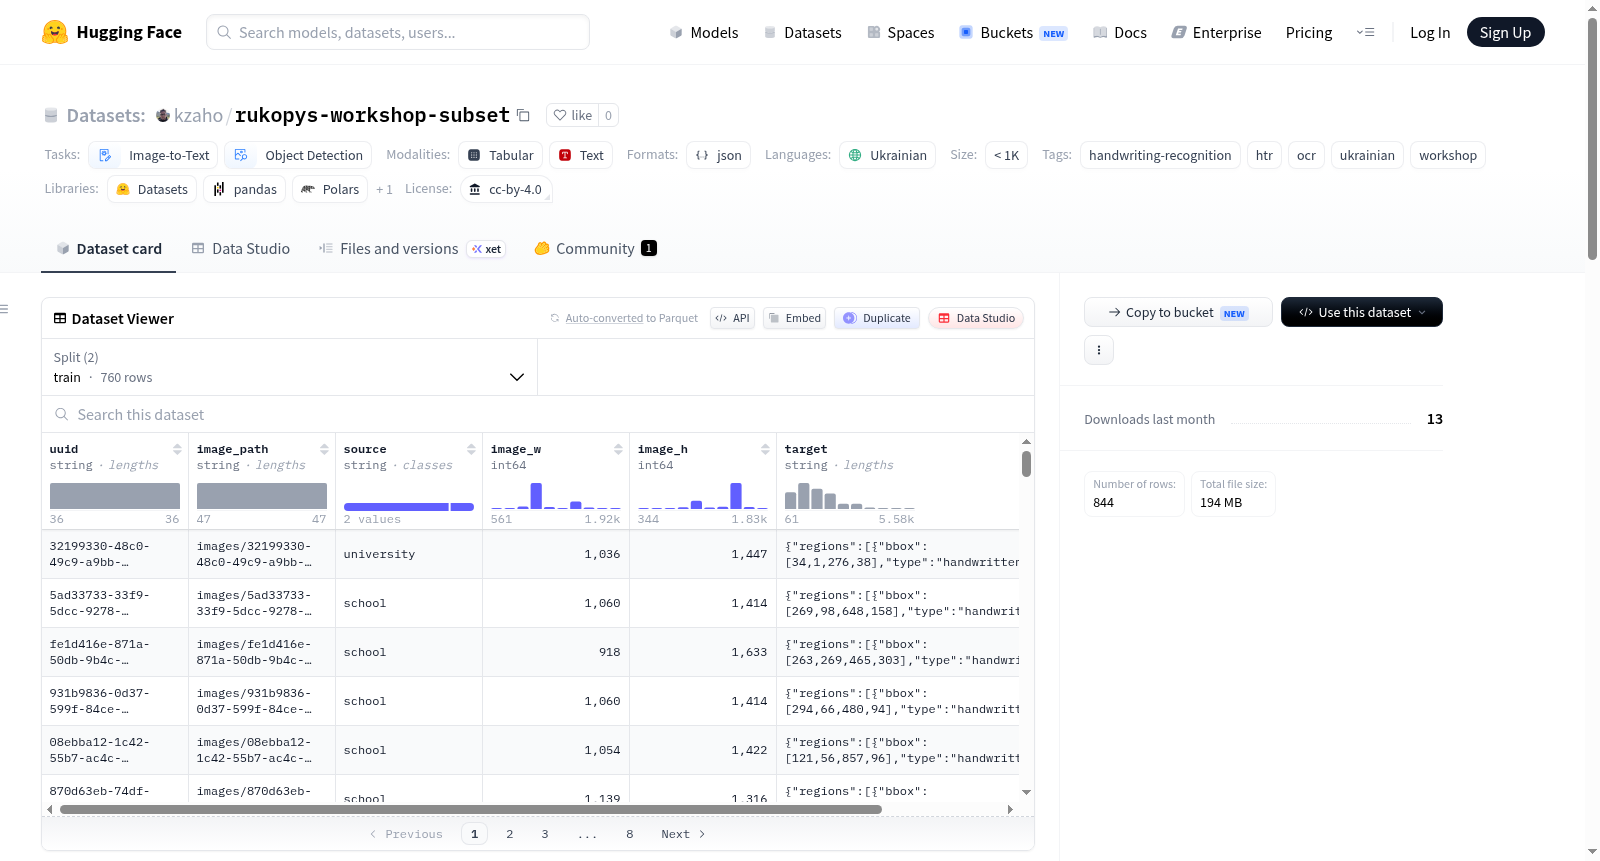Like this dataset
Viewport: 1600px width, 861px height.
(x=573, y=115)
